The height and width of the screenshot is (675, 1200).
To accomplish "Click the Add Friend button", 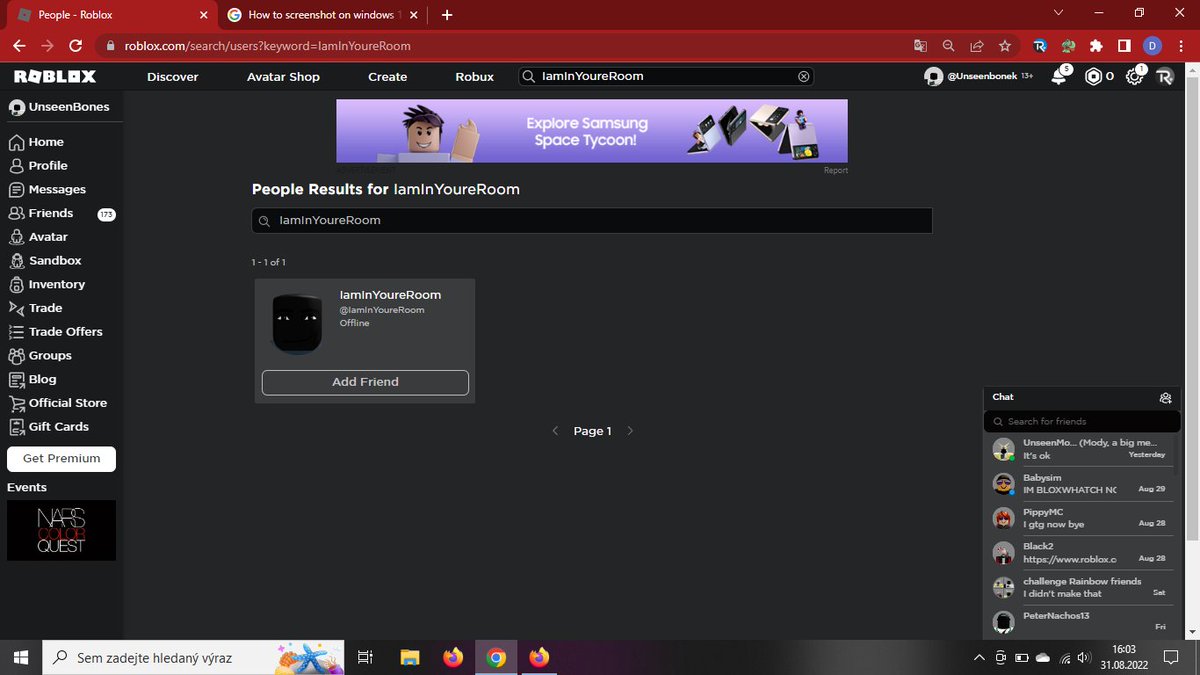I will [x=365, y=382].
